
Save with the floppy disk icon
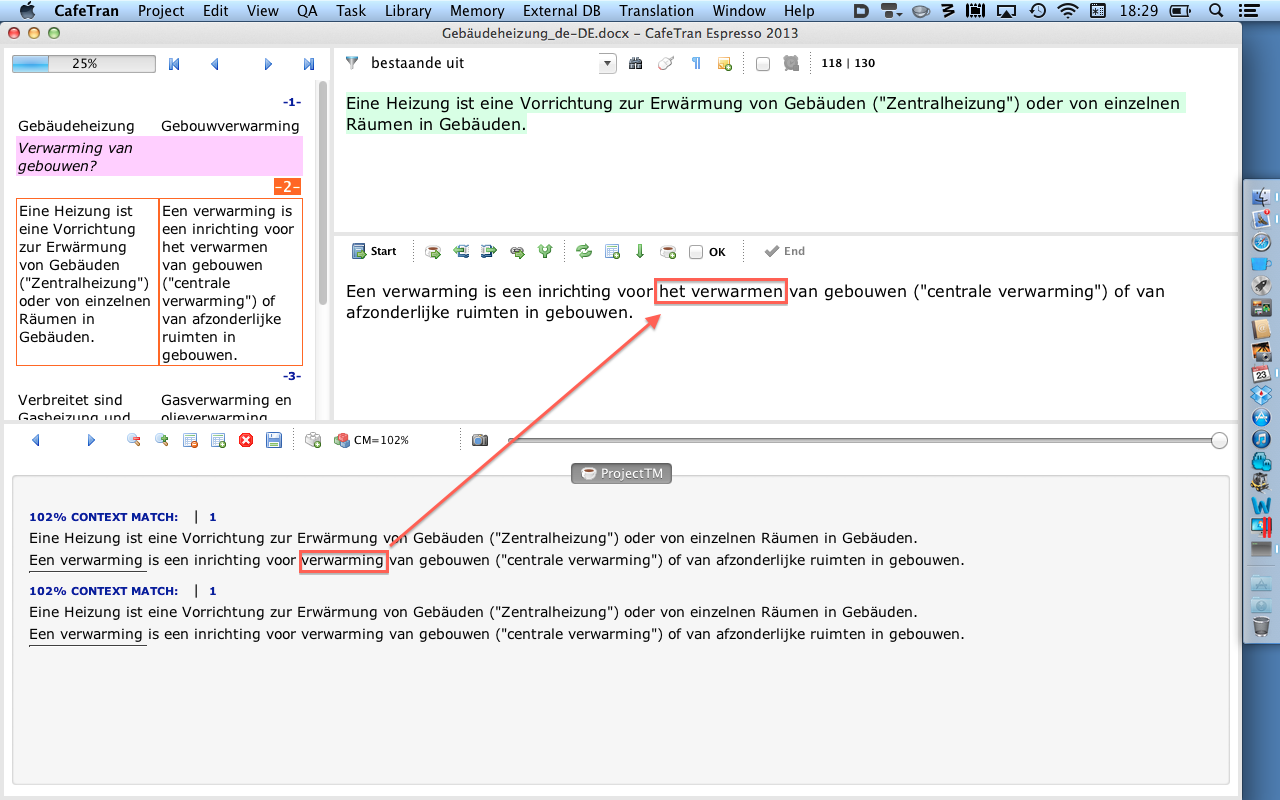tap(273, 440)
